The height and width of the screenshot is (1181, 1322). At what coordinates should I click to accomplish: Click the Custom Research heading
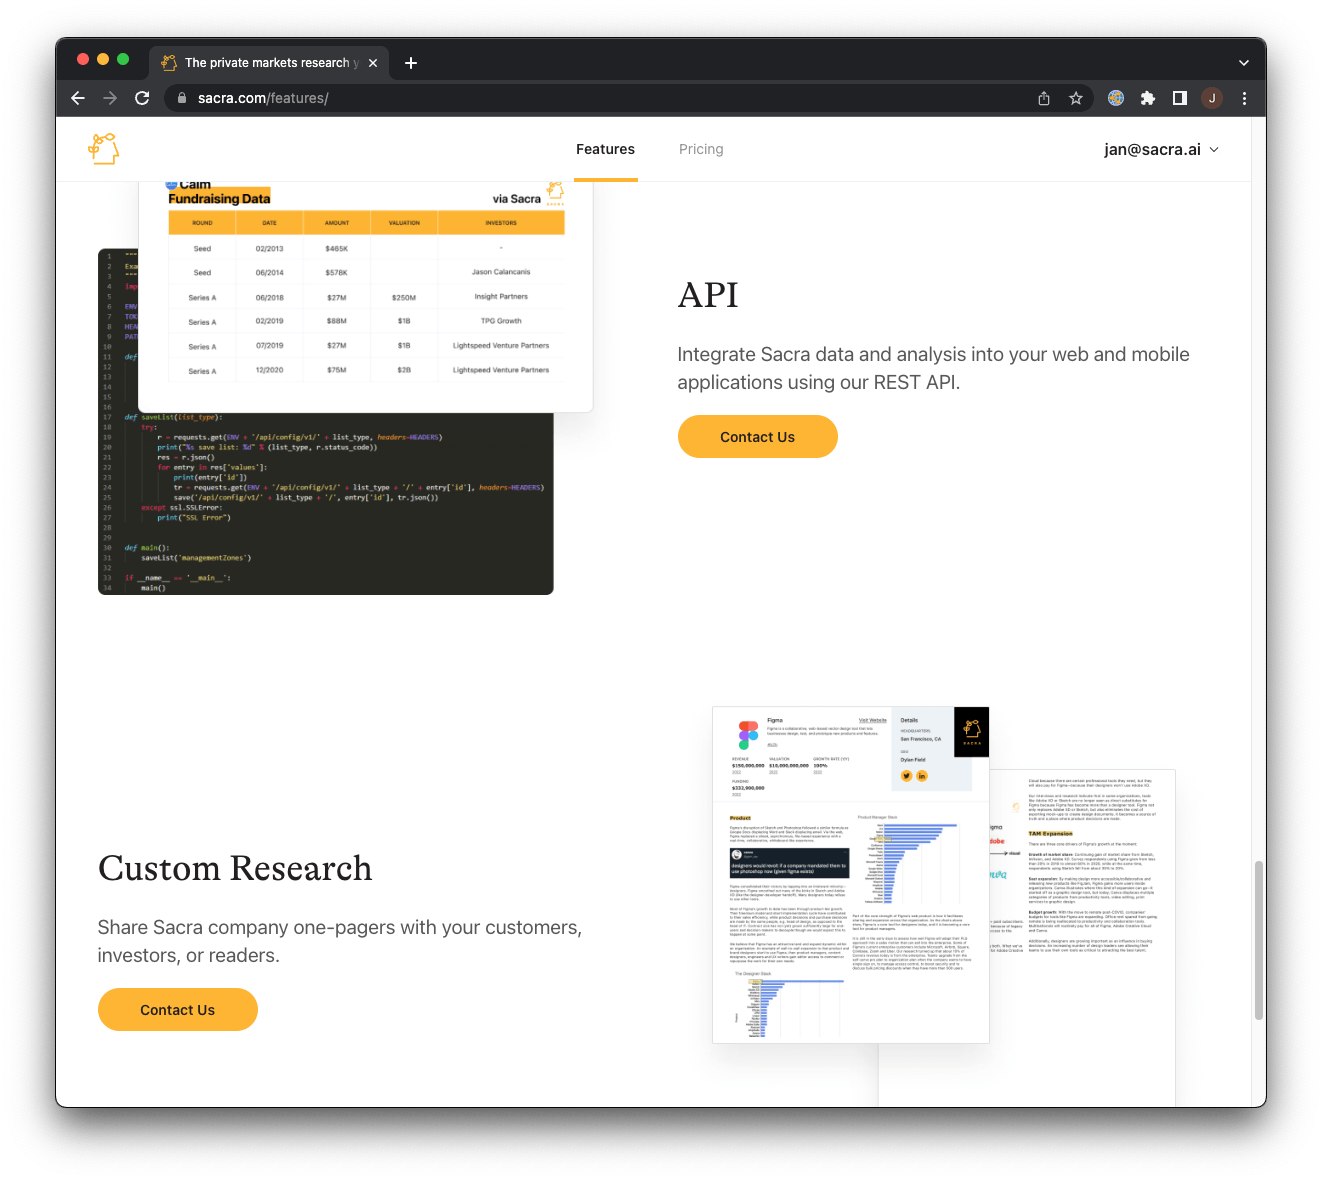click(235, 868)
